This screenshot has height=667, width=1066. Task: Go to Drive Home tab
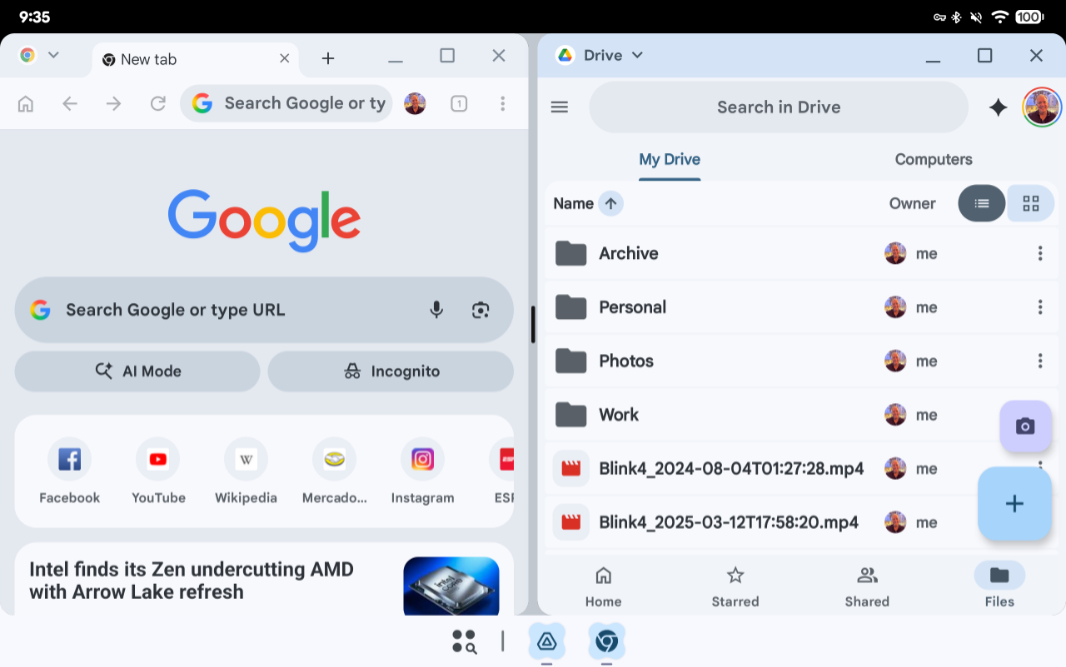coord(603,587)
